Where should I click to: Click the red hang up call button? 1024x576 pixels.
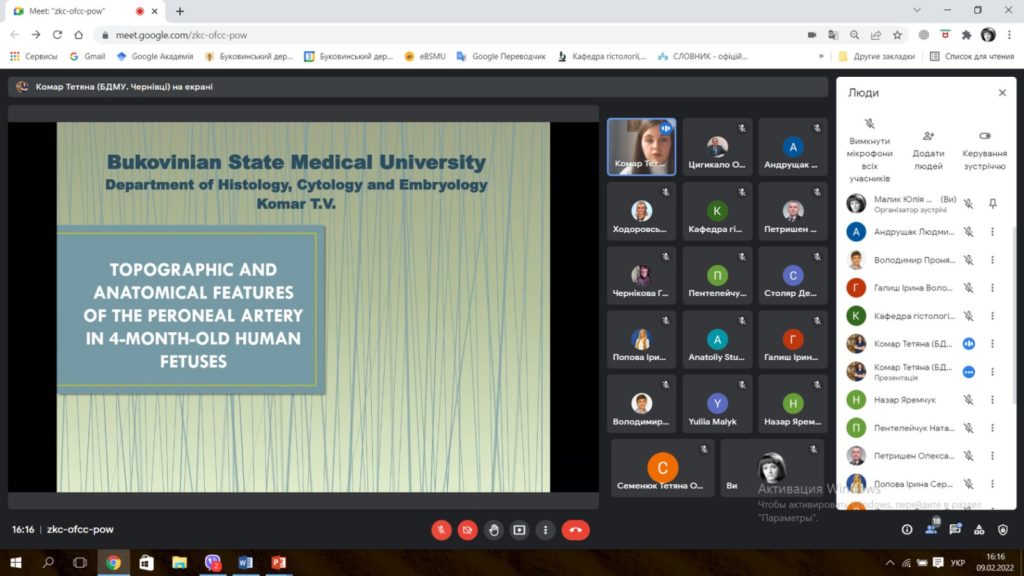pos(575,530)
